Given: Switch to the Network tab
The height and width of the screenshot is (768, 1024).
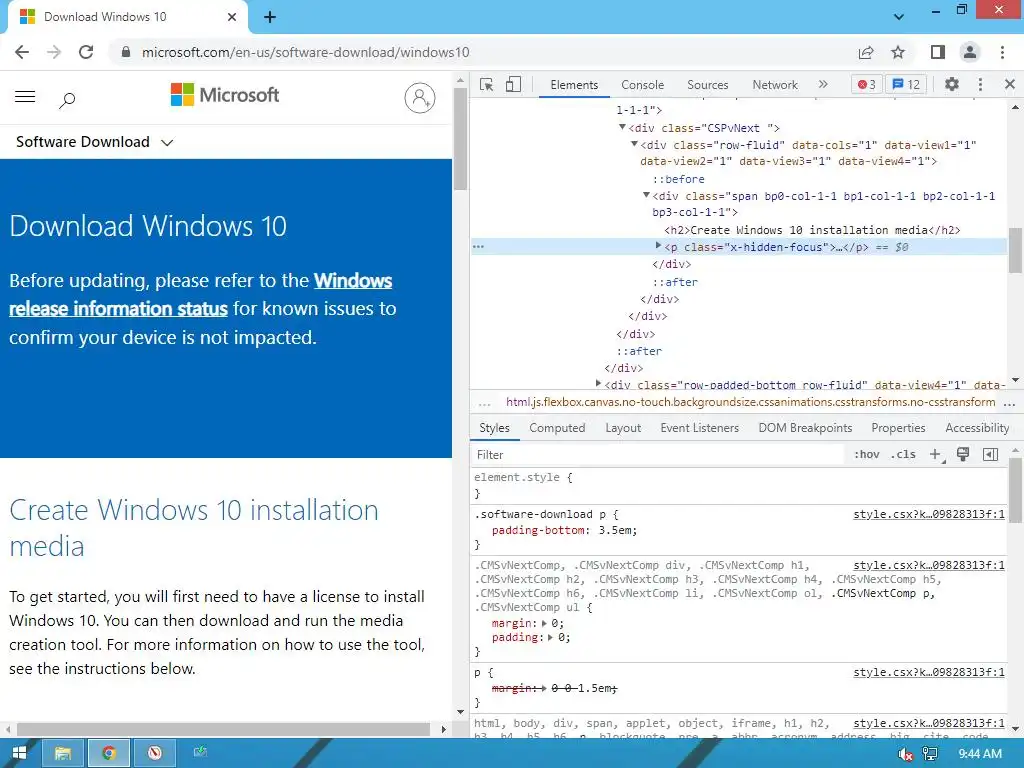Looking at the screenshot, I should (775, 85).
